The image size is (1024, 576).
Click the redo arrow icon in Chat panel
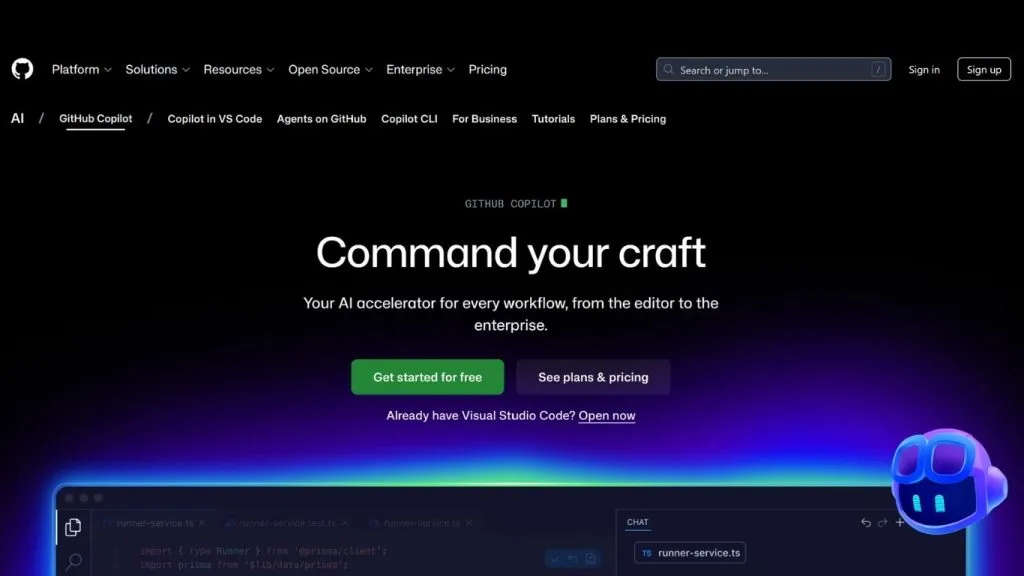[x=882, y=522]
